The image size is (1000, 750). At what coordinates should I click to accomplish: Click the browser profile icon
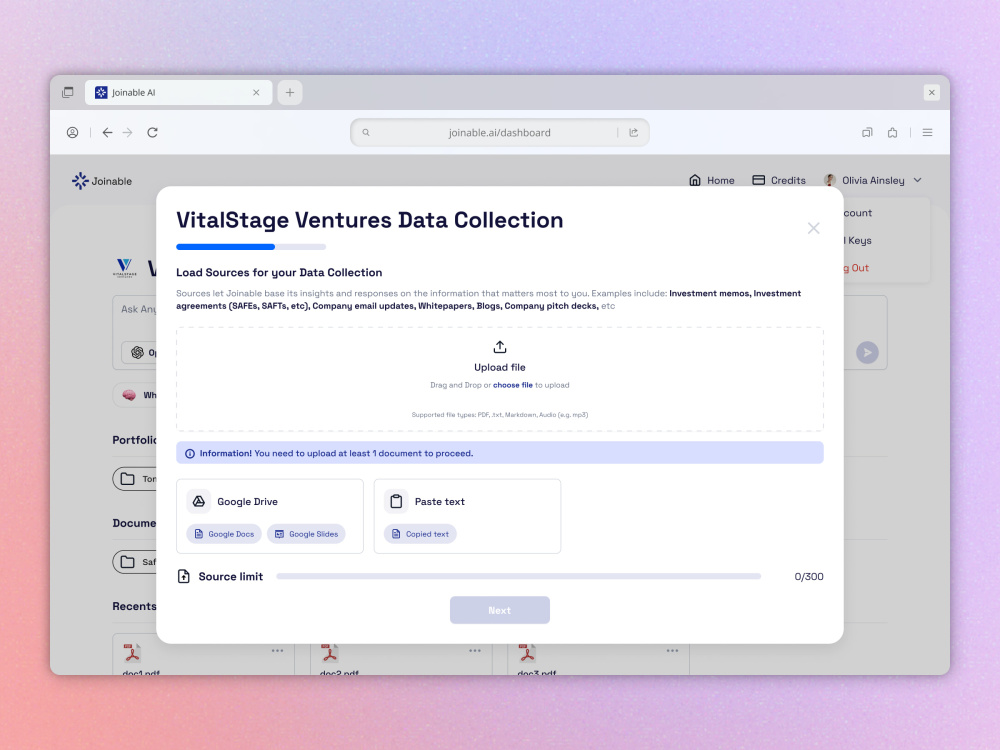73,133
